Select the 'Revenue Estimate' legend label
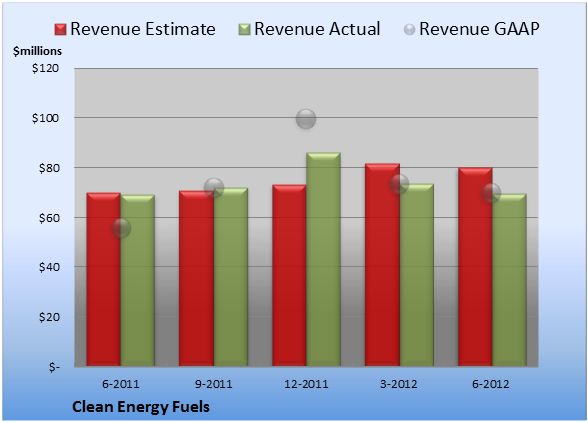Image resolution: width=588 pixels, height=422 pixels. [x=143, y=29]
